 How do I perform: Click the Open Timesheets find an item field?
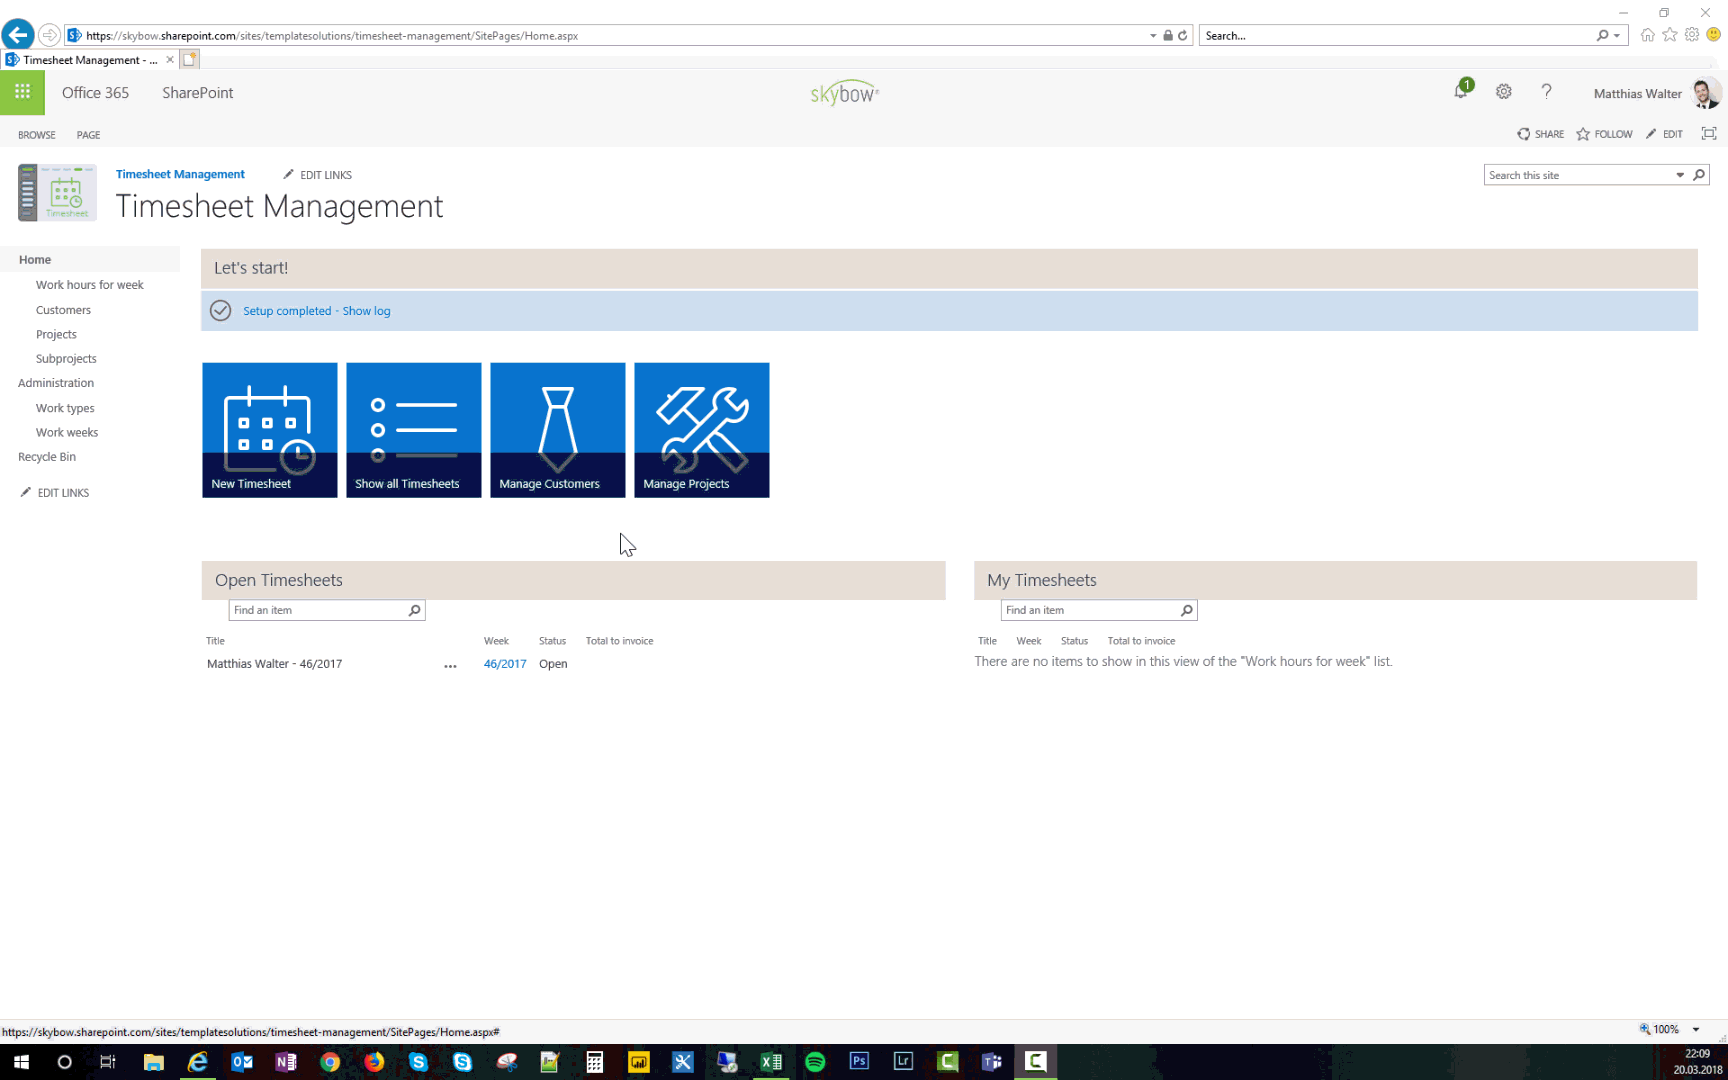point(317,610)
